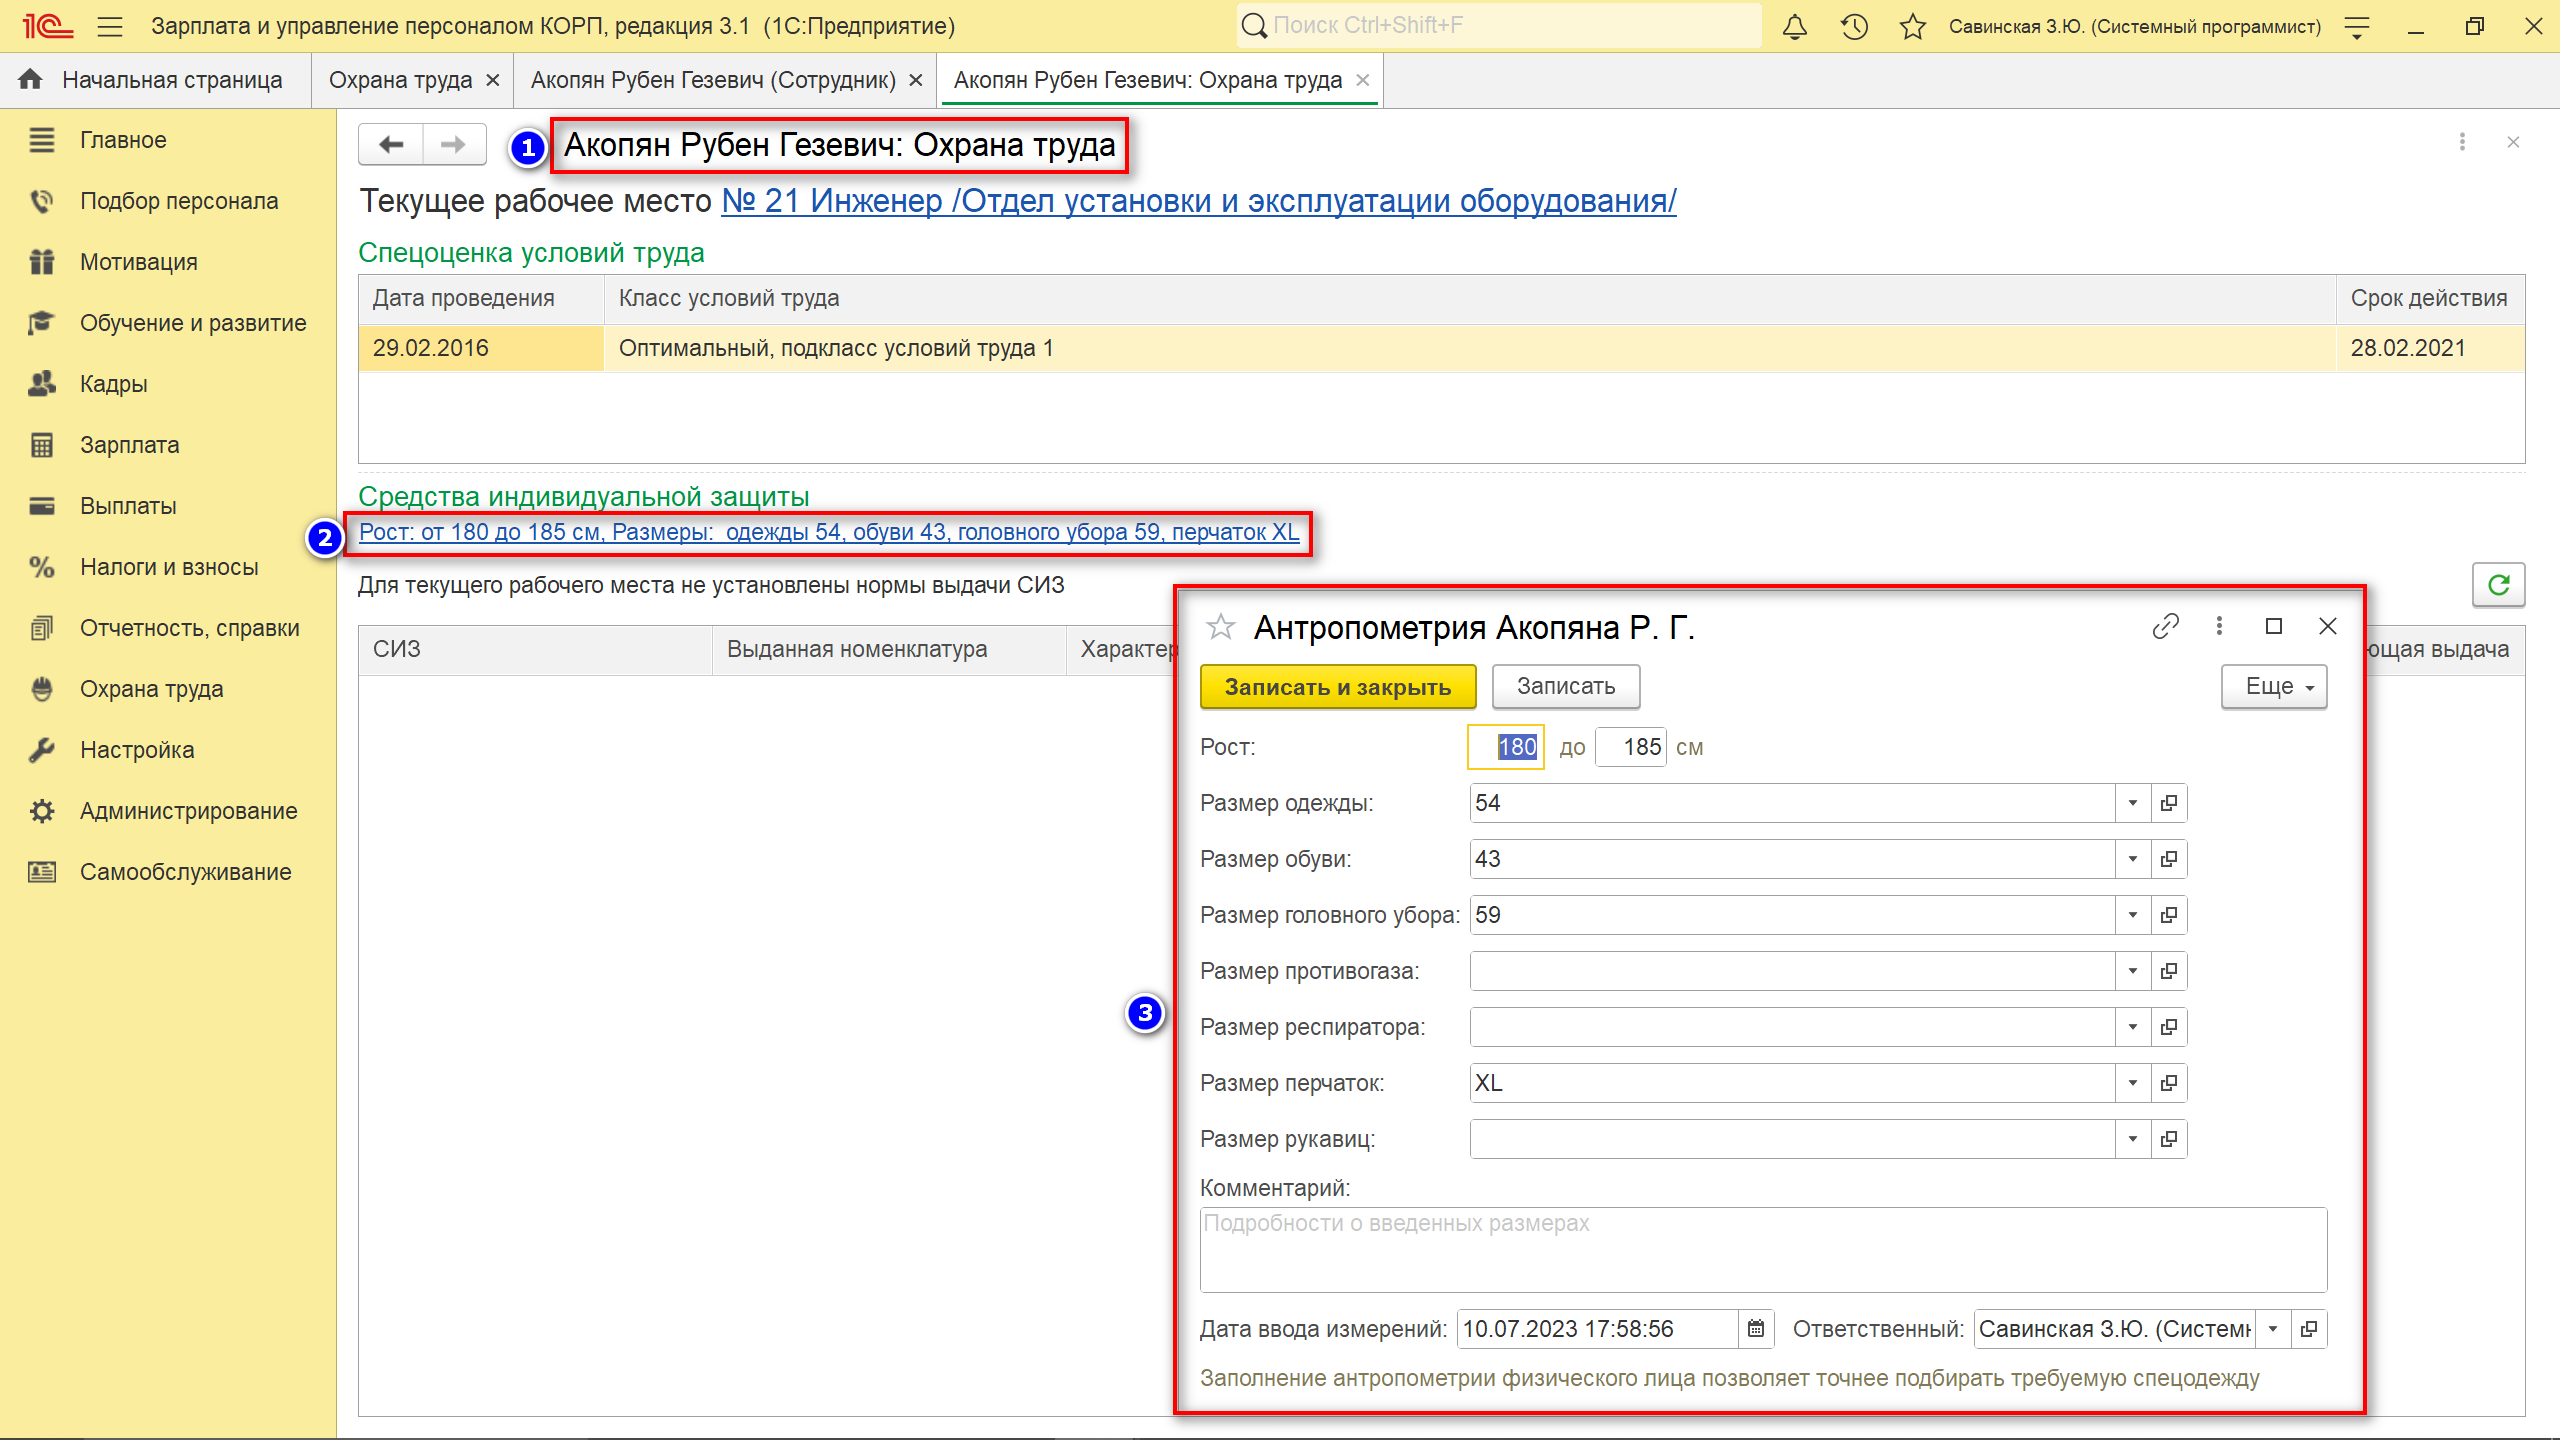
Task: Click the back navigation arrow
Action: click(x=391, y=145)
